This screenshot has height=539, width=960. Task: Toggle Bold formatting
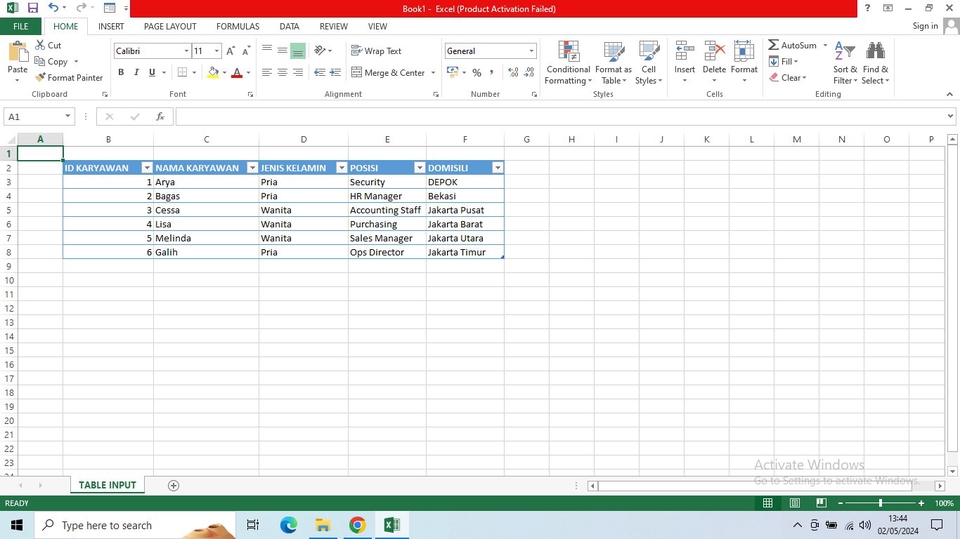pos(121,72)
